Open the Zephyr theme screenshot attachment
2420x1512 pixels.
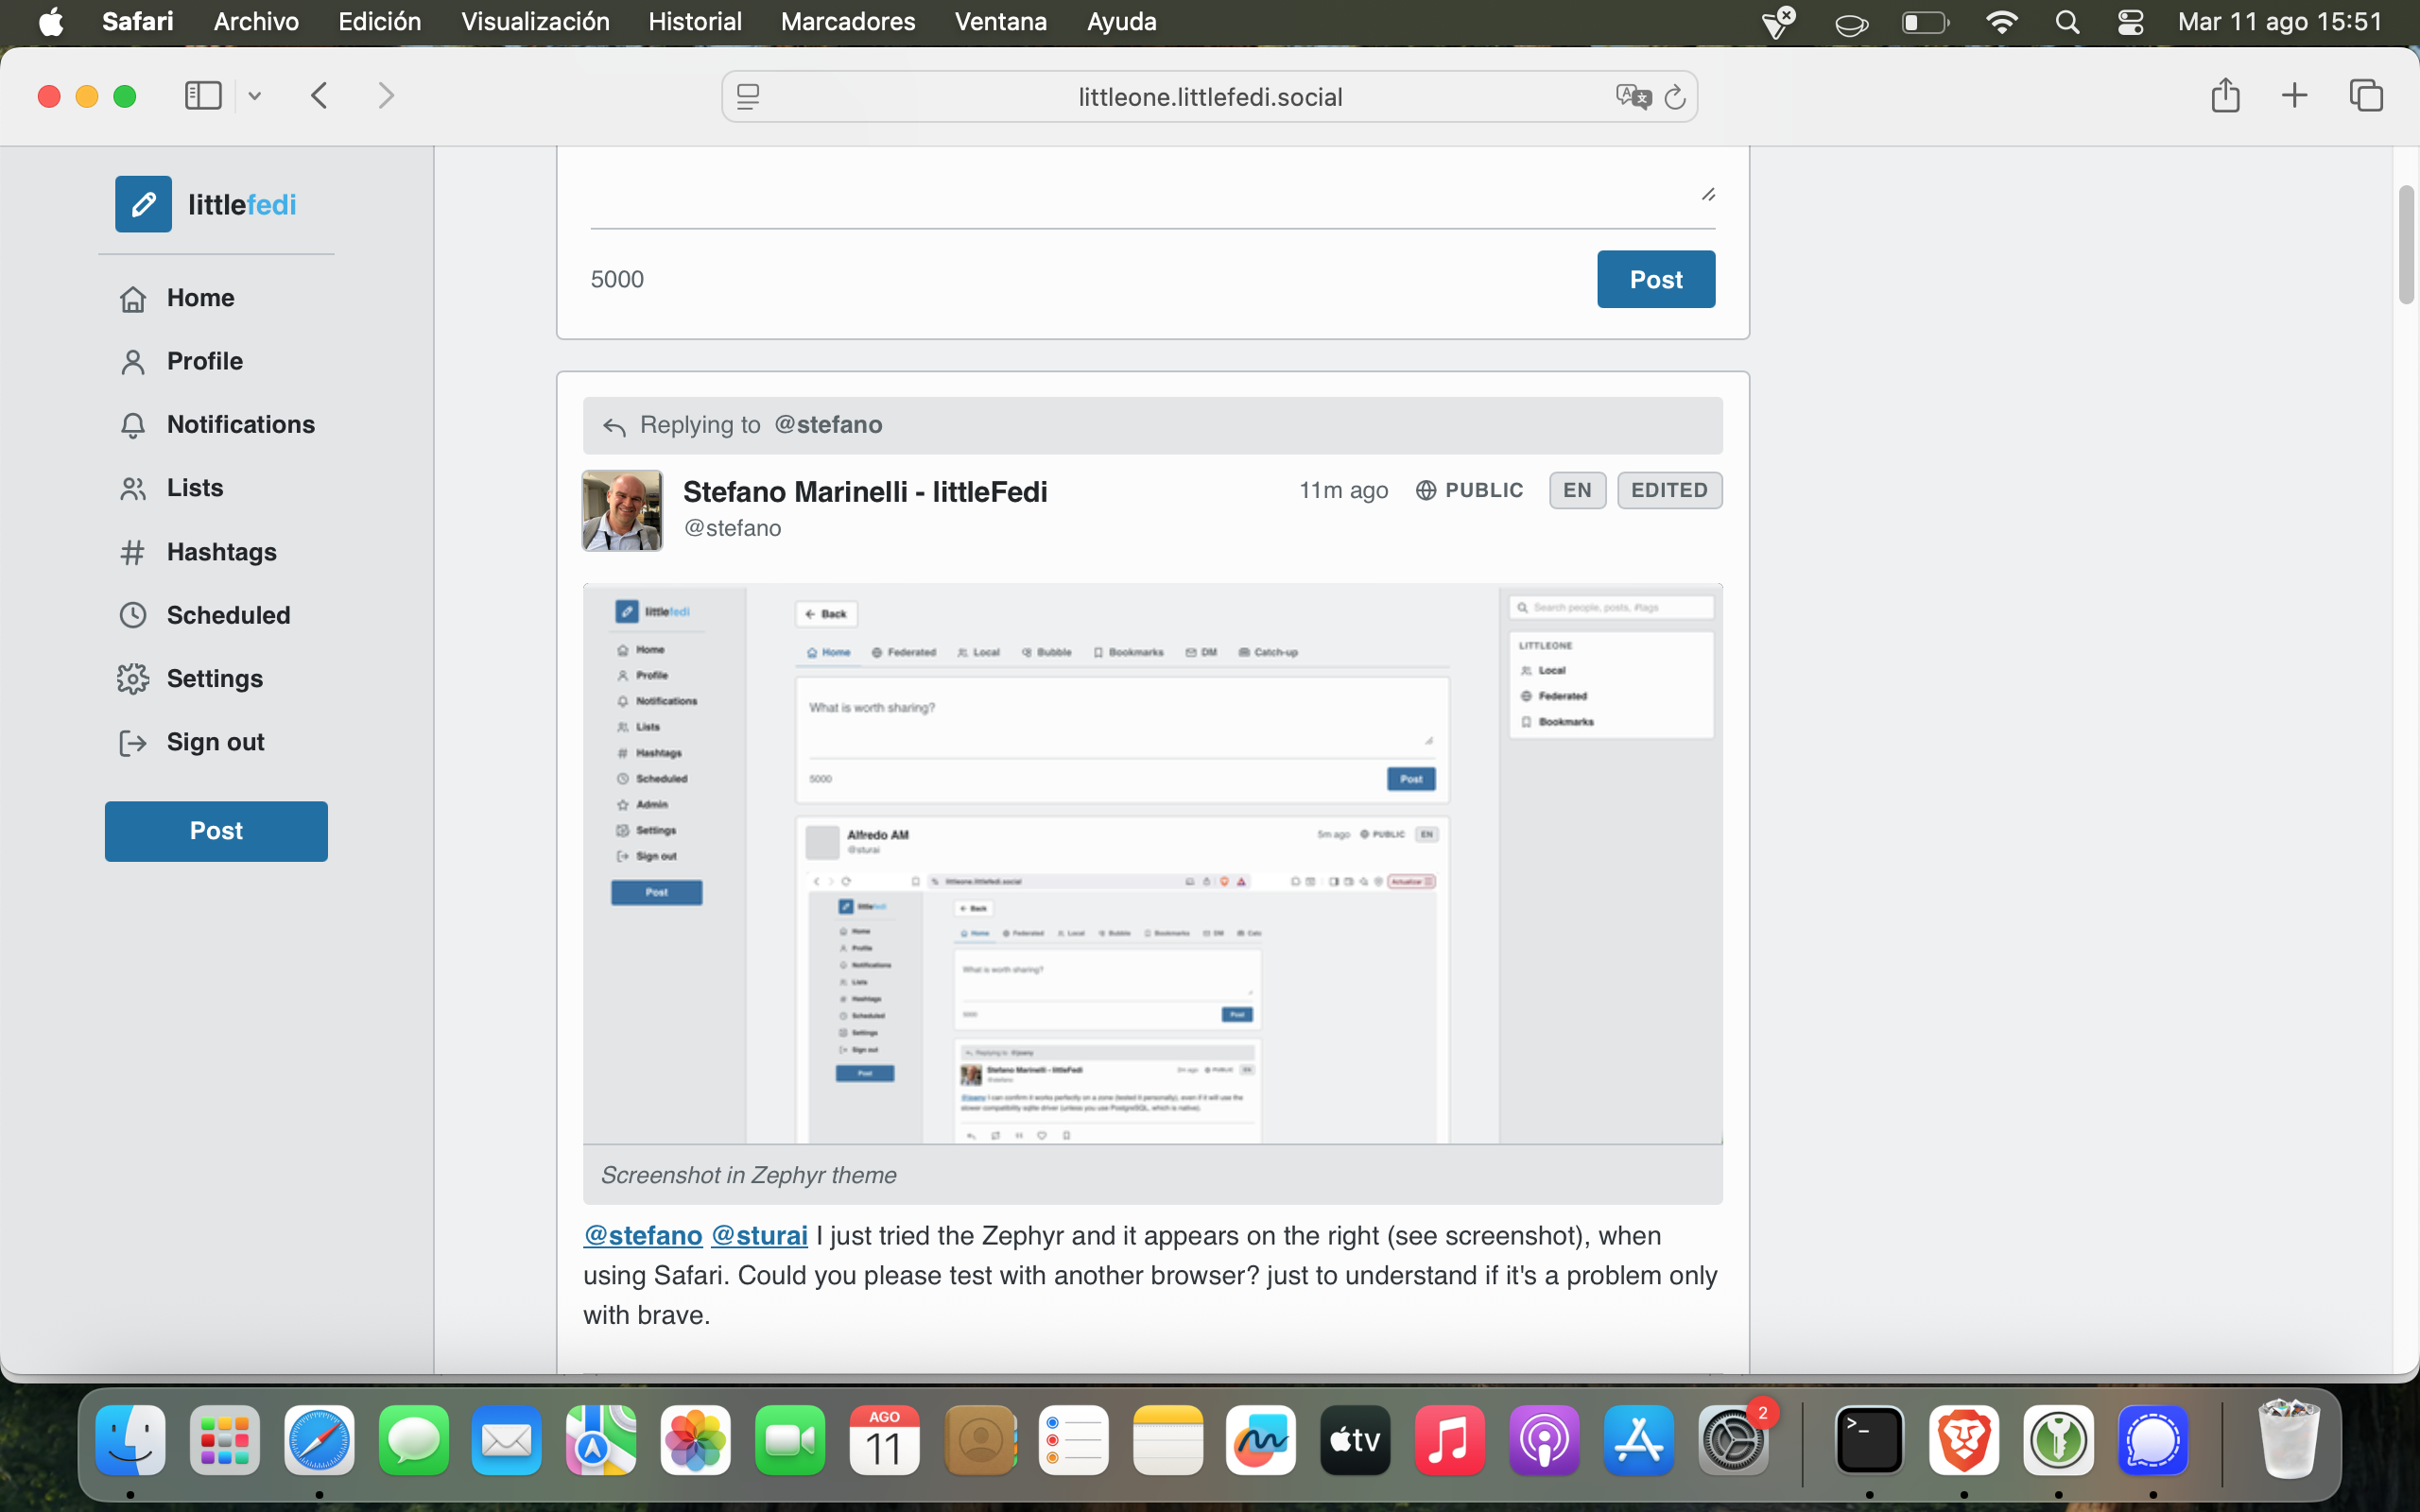(1152, 863)
